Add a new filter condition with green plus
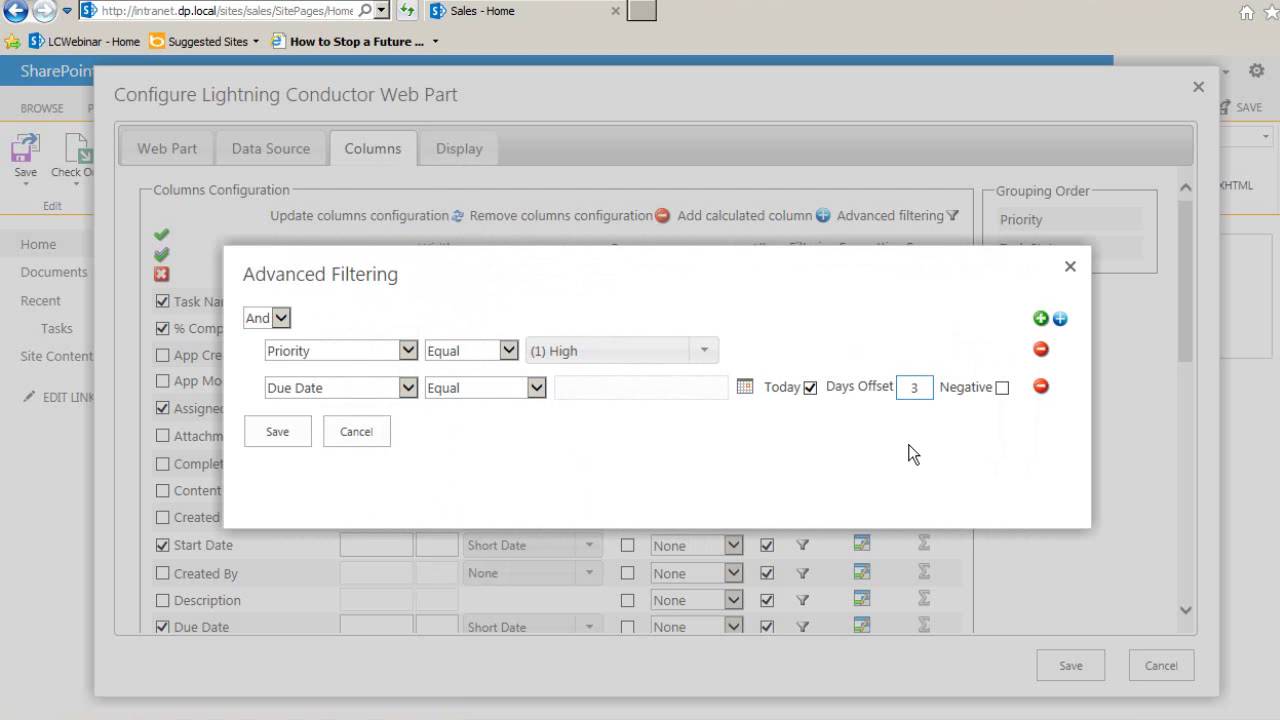This screenshot has width=1280, height=720. coord(1040,319)
